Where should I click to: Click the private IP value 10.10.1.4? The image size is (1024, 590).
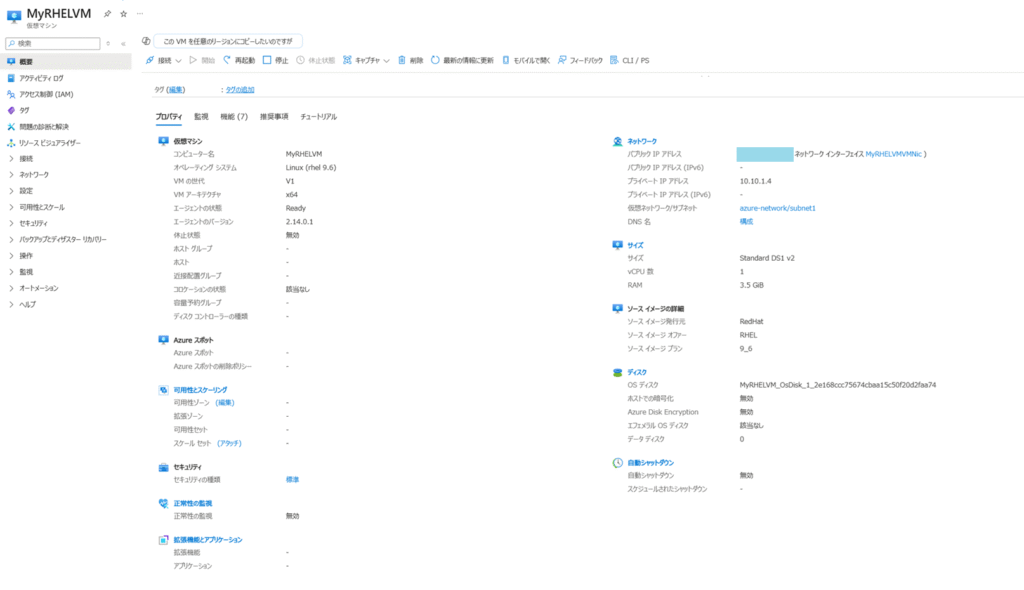[x=755, y=181]
